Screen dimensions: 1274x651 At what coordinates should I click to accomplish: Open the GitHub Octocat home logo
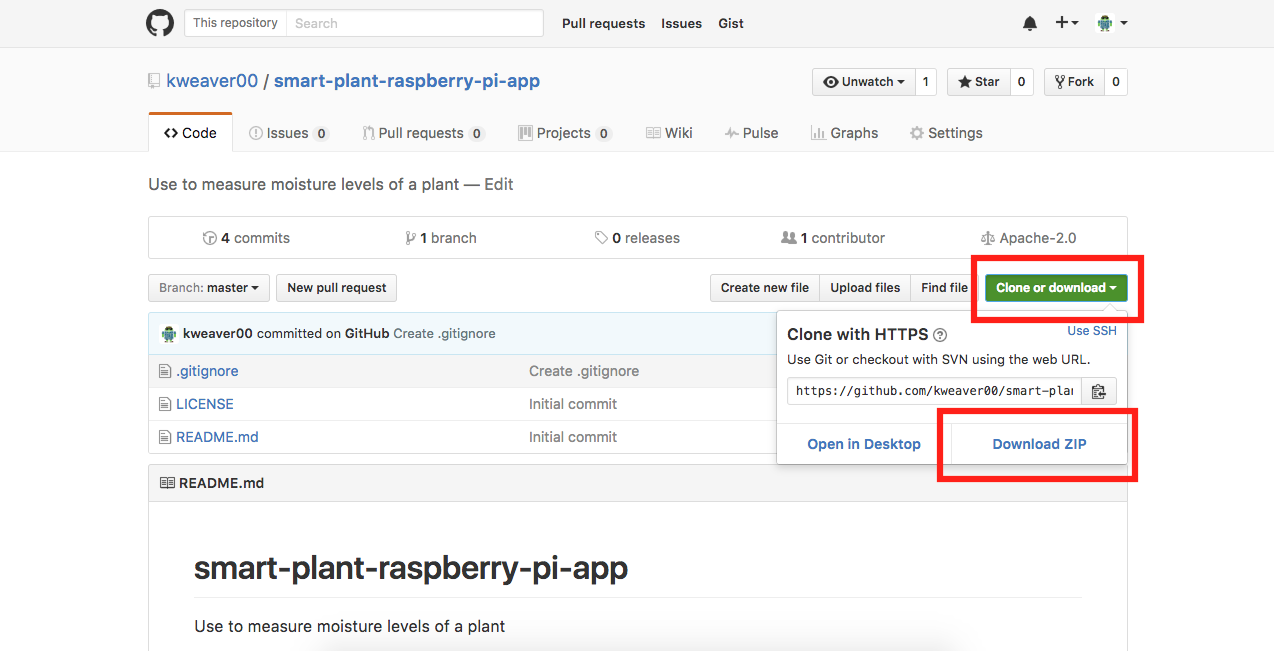click(160, 23)
